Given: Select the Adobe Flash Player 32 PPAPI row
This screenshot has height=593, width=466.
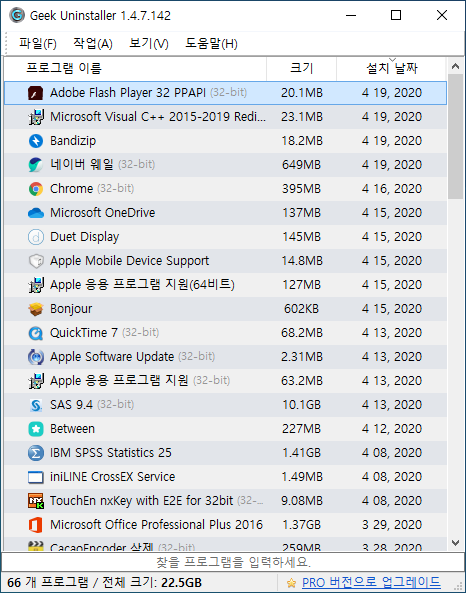Looking at the screenshot, I should coord(225,93).
